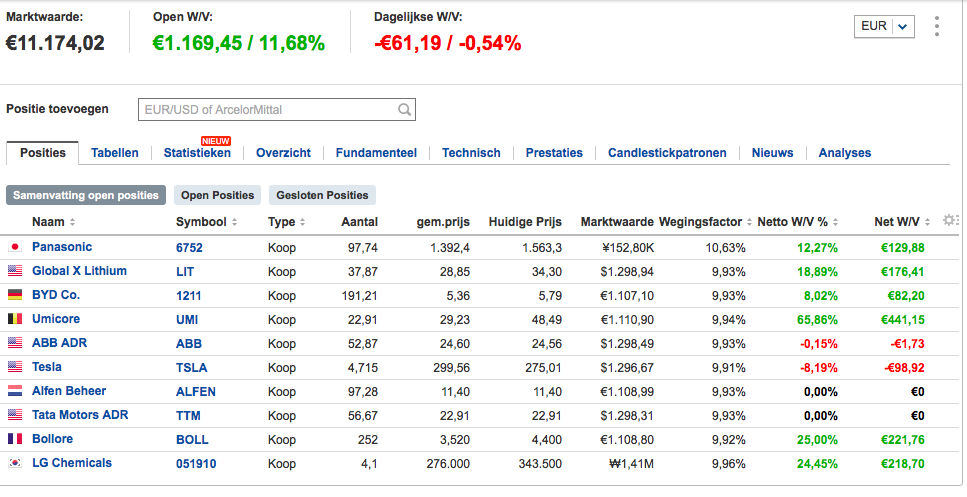Click the 1211 symbol link
This screenshot has width=967, height=497.
coord(188,296)
